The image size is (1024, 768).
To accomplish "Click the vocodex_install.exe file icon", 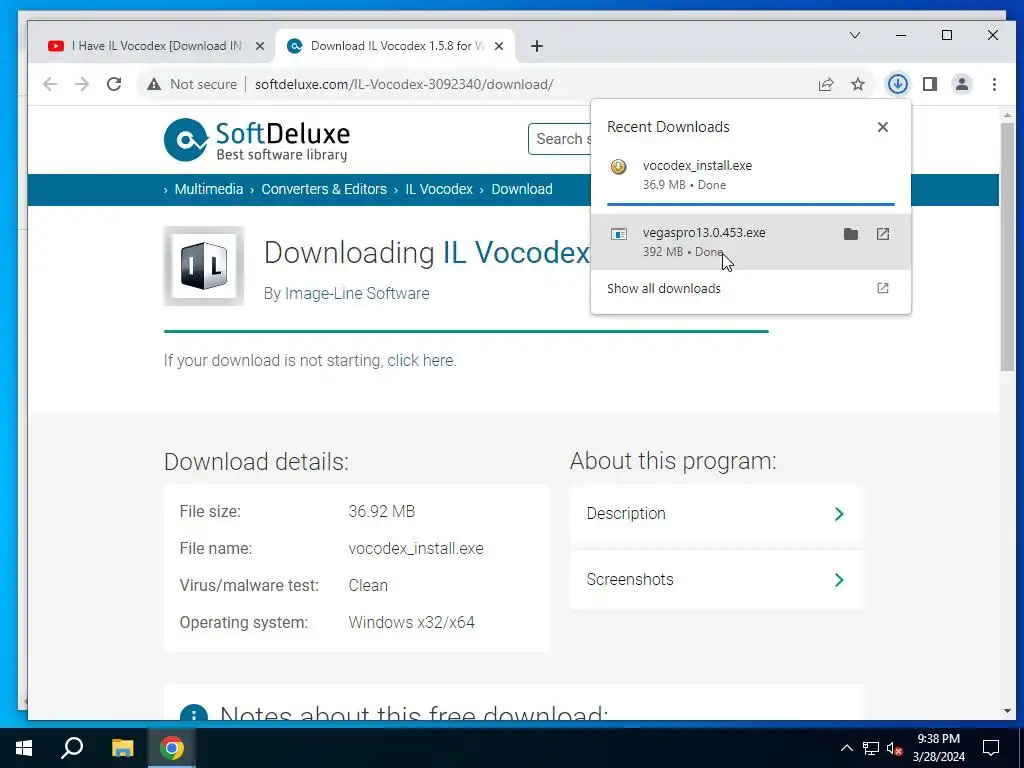I will pos(618,167).
